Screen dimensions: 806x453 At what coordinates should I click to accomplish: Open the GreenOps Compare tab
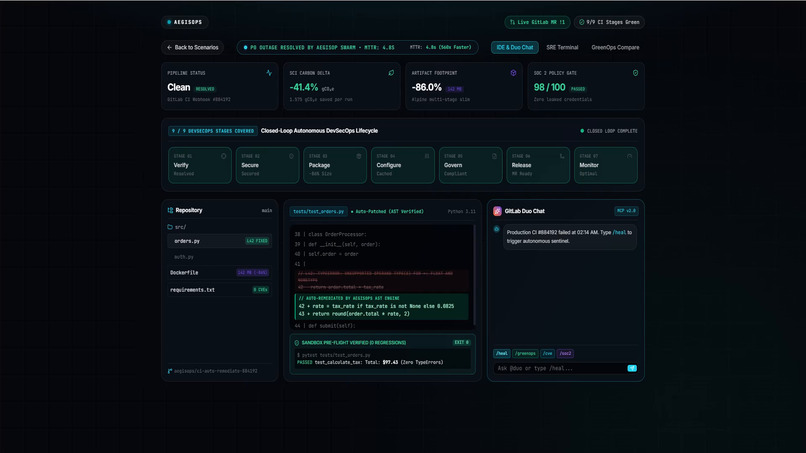click(615, 47)
